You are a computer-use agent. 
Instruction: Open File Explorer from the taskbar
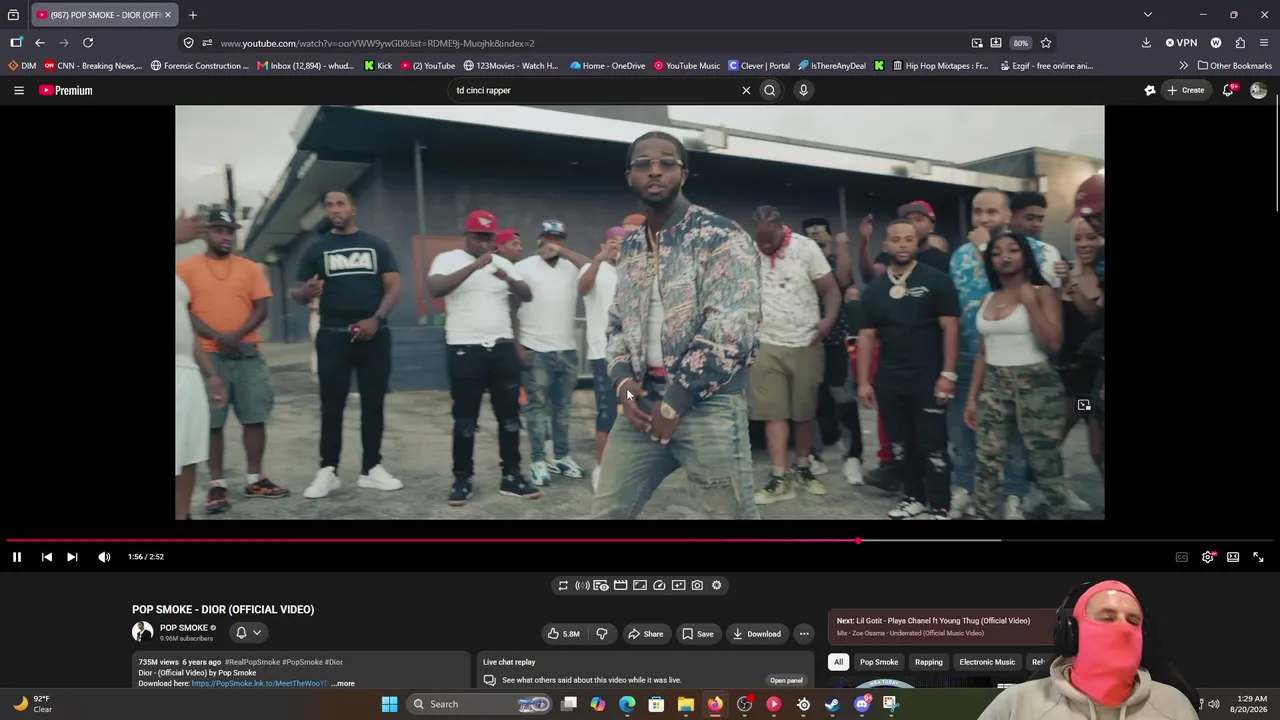(686, 704)
